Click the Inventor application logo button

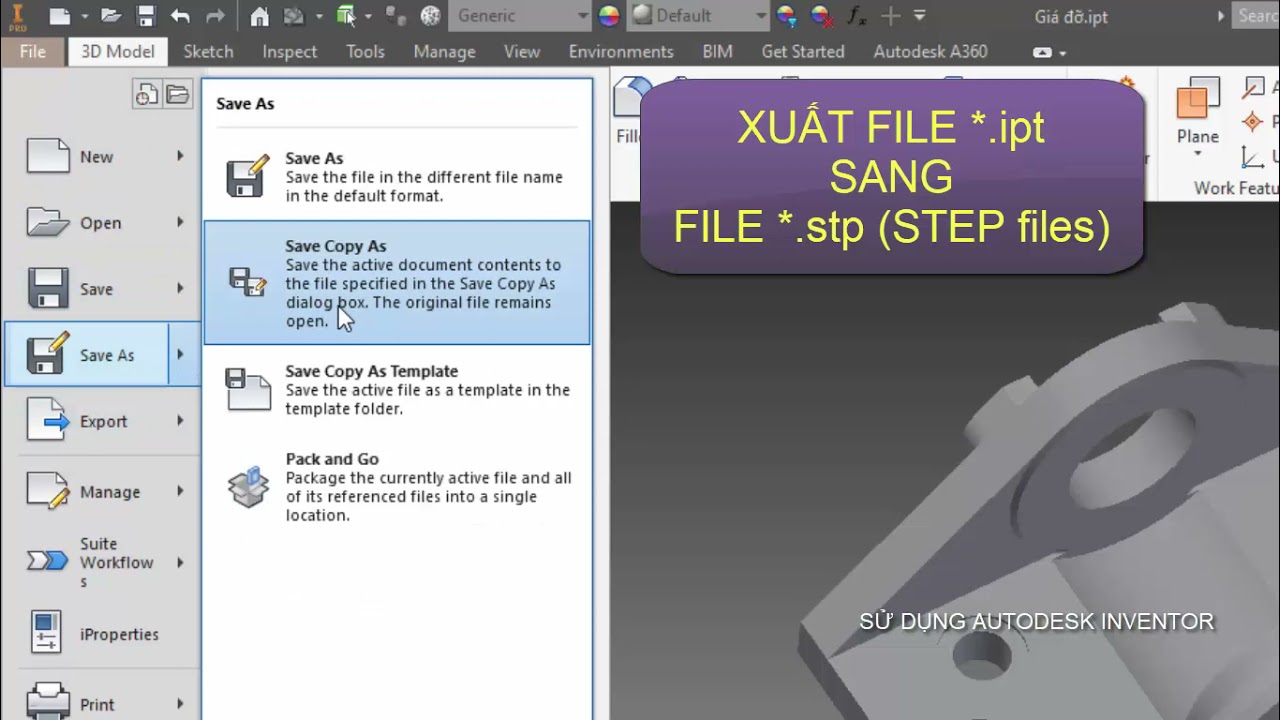click(16, 16)
